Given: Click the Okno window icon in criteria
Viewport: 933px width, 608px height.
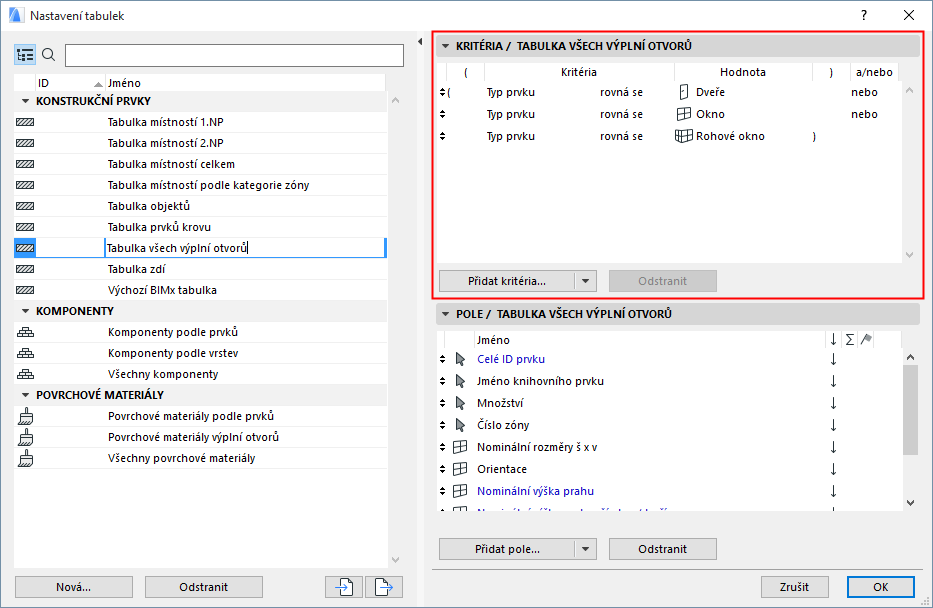Looking at the screenshot, I should [684, 114].
